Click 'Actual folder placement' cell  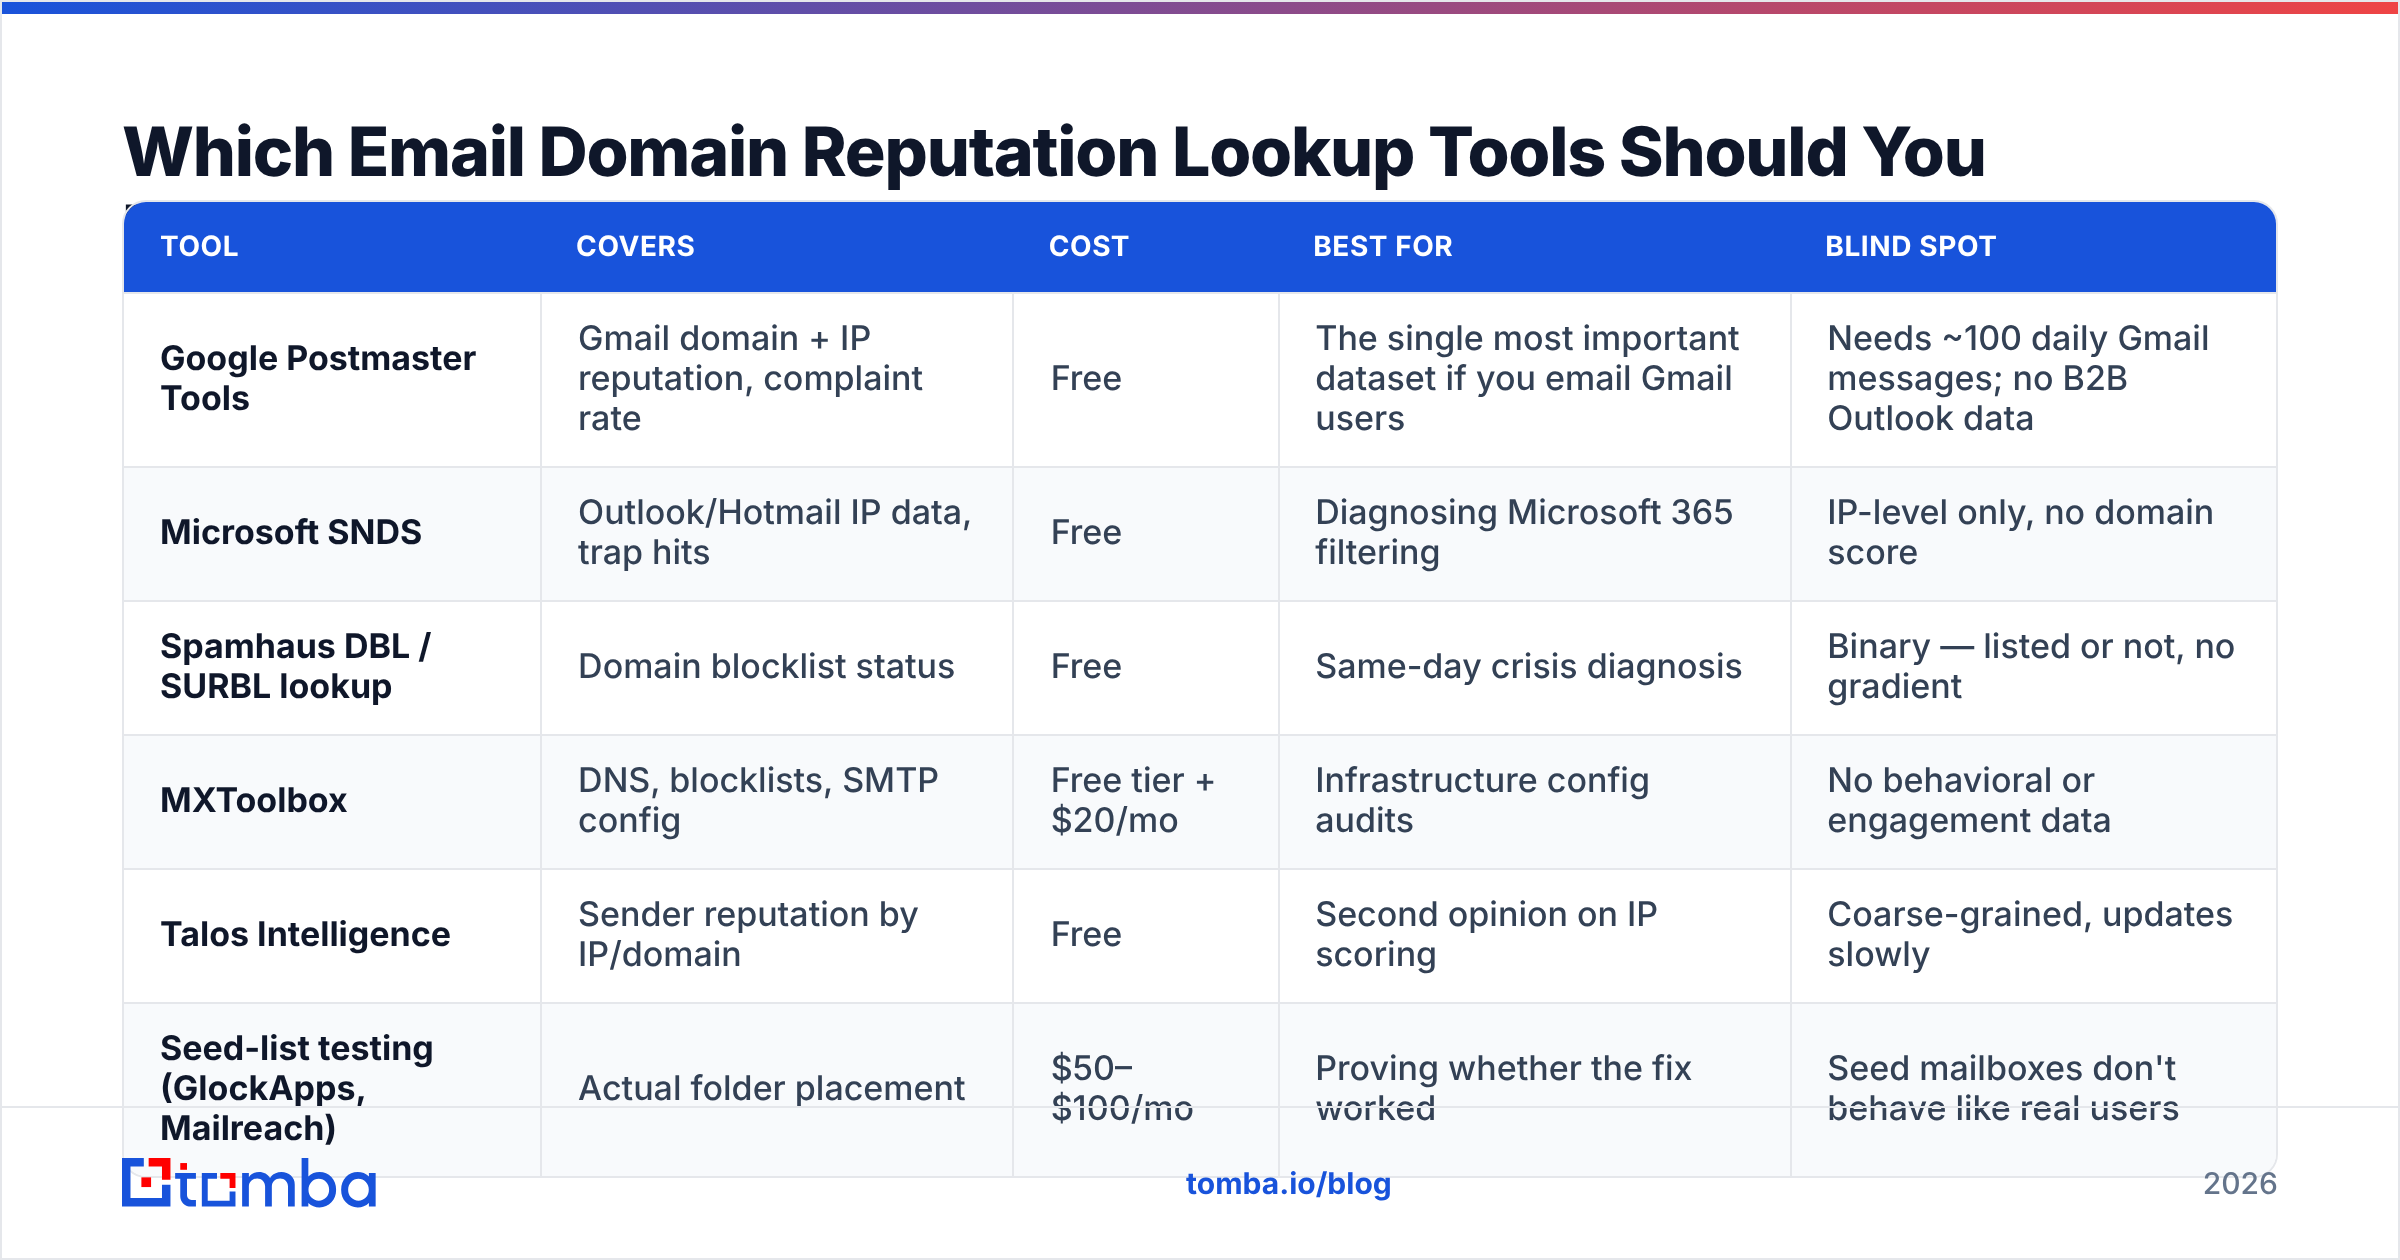(x=777, y=1089)
